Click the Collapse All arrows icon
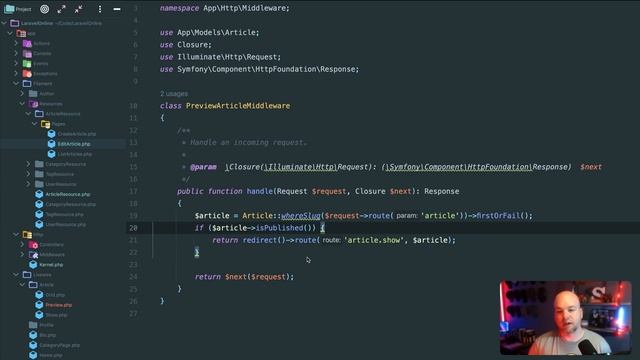The width and height of the screenshot is (640, 360). click(78, 9)
